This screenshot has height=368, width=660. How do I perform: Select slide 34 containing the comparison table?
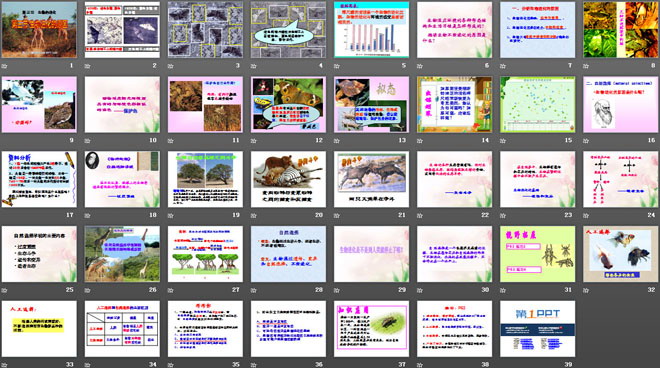click(x=122, y=328)
